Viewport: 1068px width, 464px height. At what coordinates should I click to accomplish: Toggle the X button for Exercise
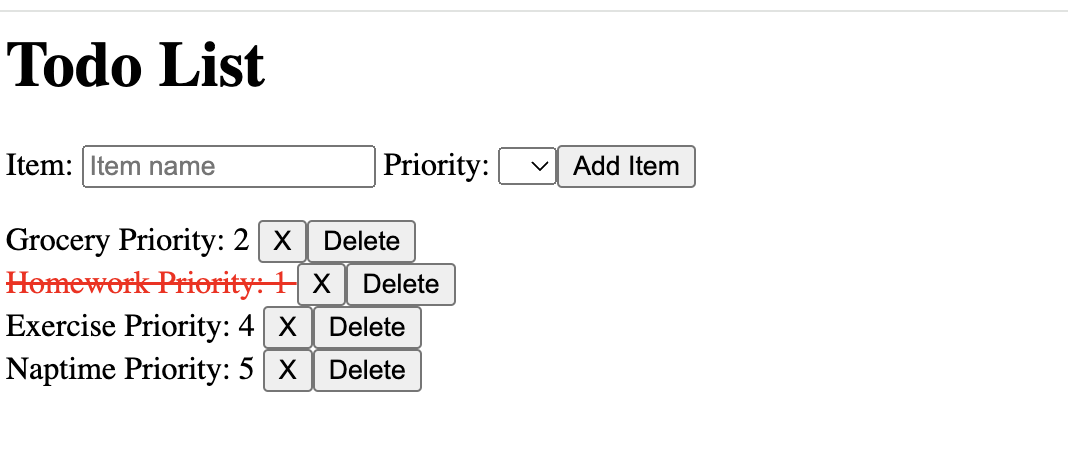[288, 327]
